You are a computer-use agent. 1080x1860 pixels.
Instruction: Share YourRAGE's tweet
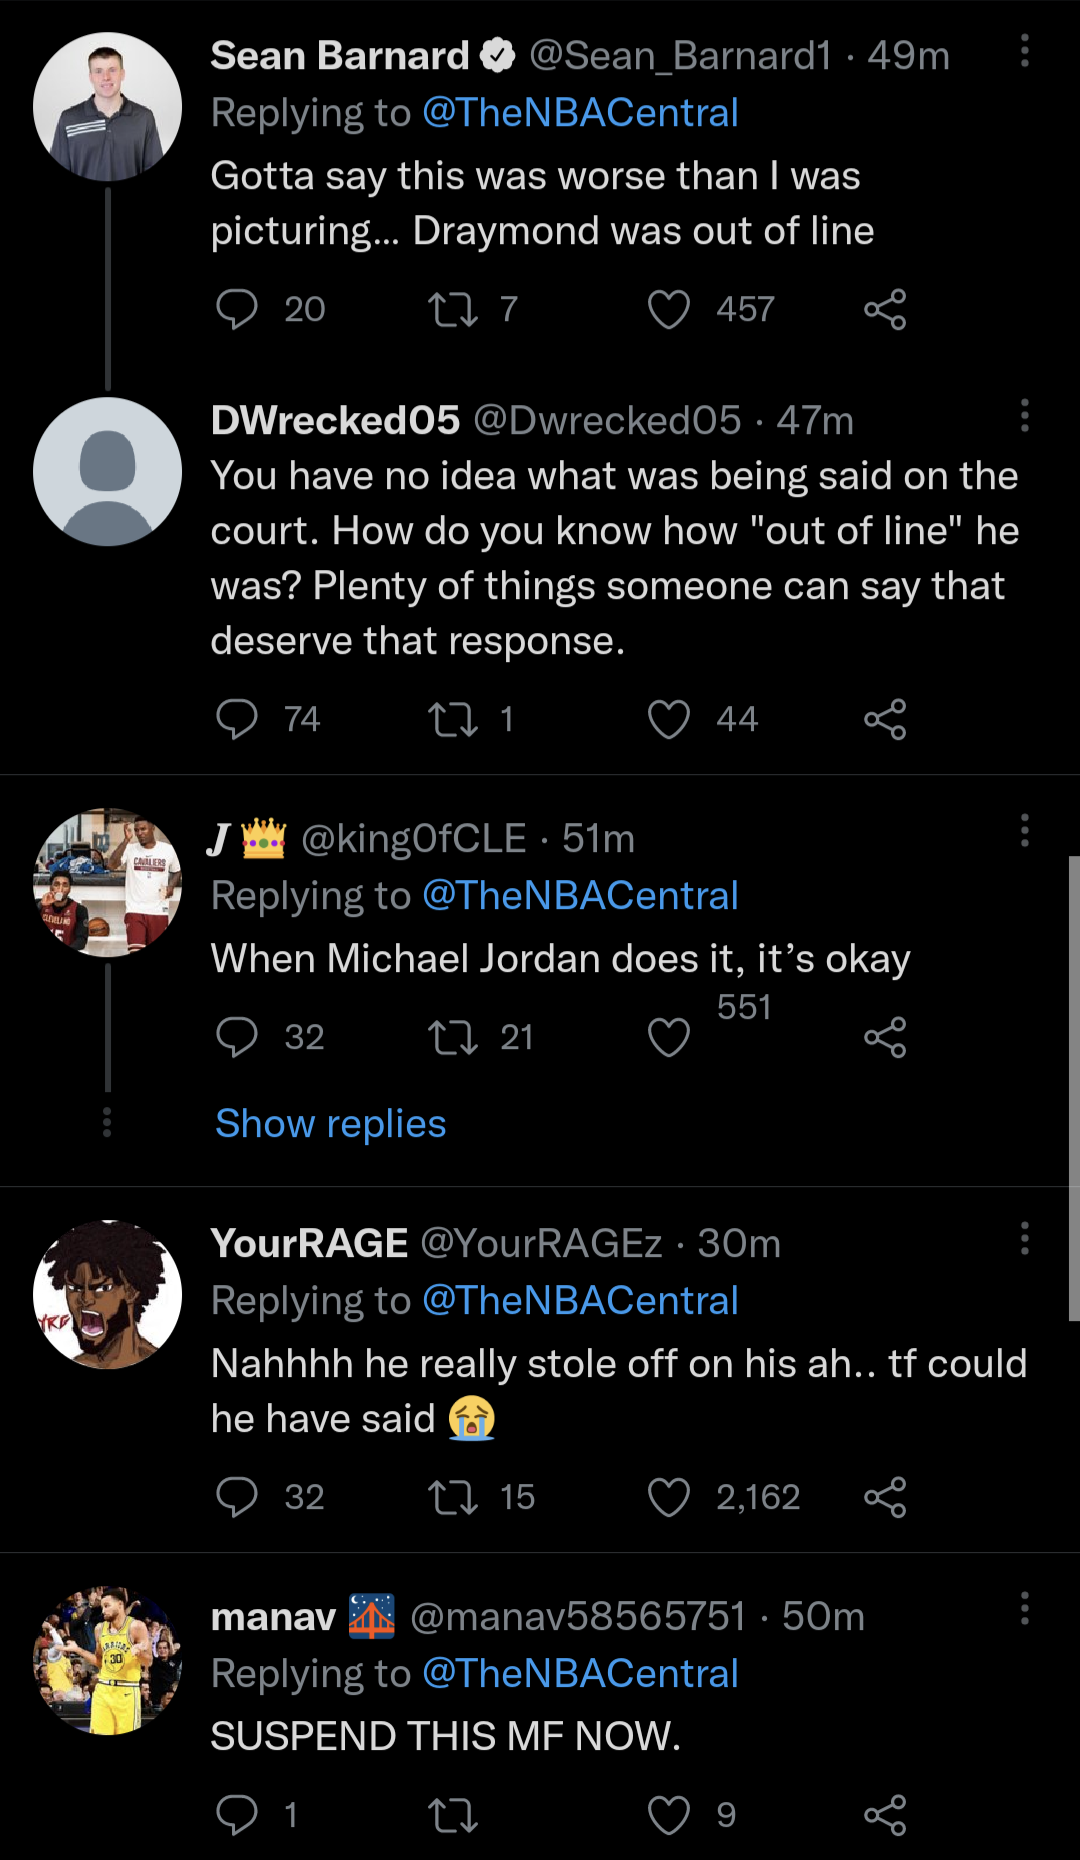(885, 1497)
